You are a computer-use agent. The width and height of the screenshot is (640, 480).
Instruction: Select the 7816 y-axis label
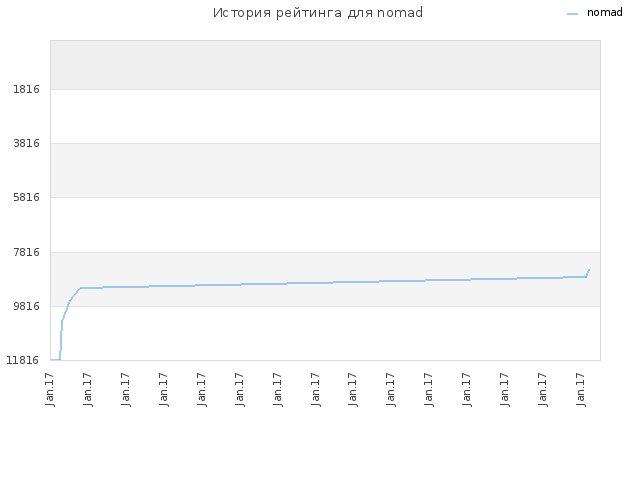coord(26,252)
